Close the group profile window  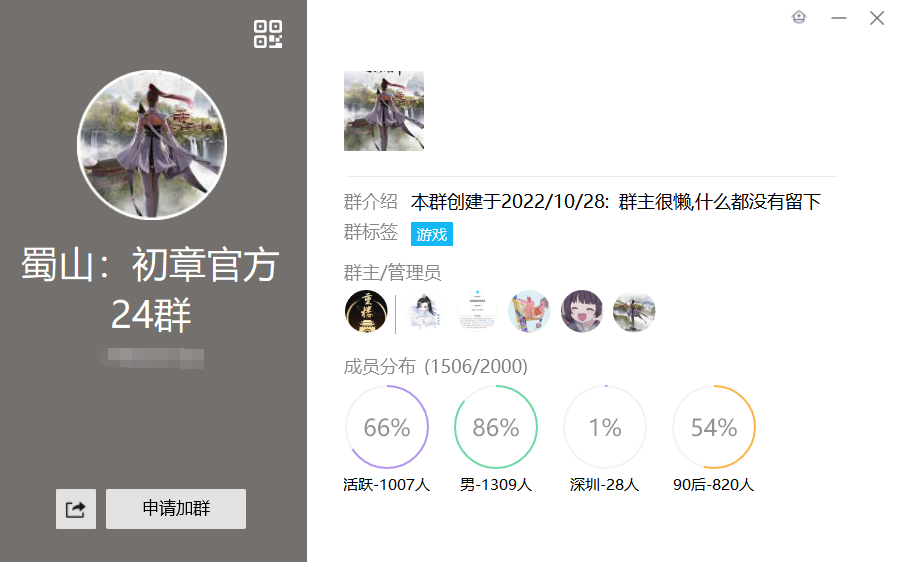(x=877, y=18)
